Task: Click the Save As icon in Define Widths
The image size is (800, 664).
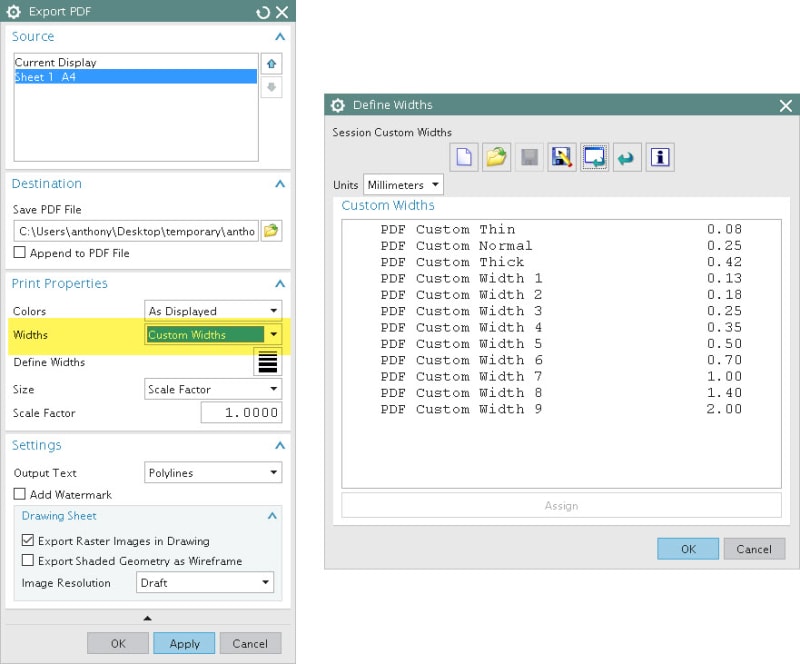Action: [x=562, y=157]
